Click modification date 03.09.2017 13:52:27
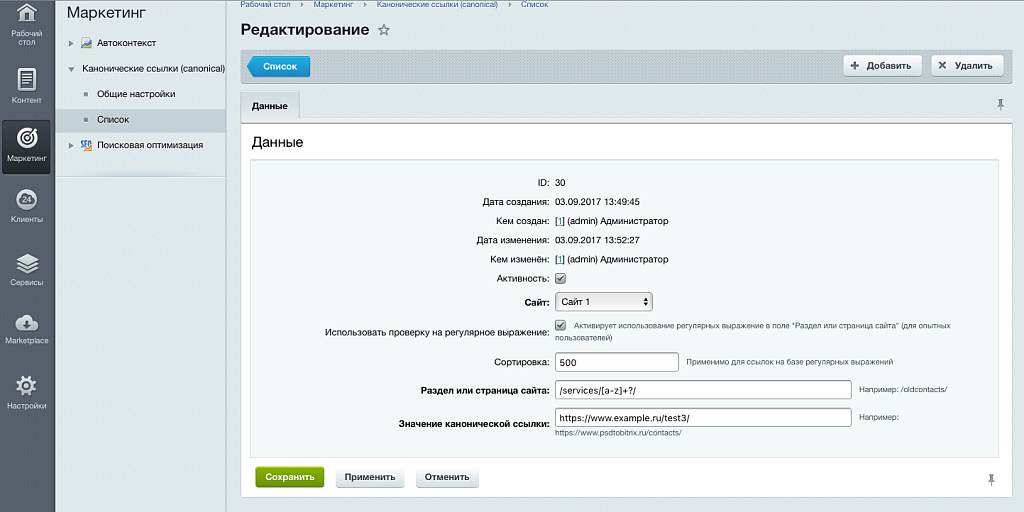 coord(597,240)
